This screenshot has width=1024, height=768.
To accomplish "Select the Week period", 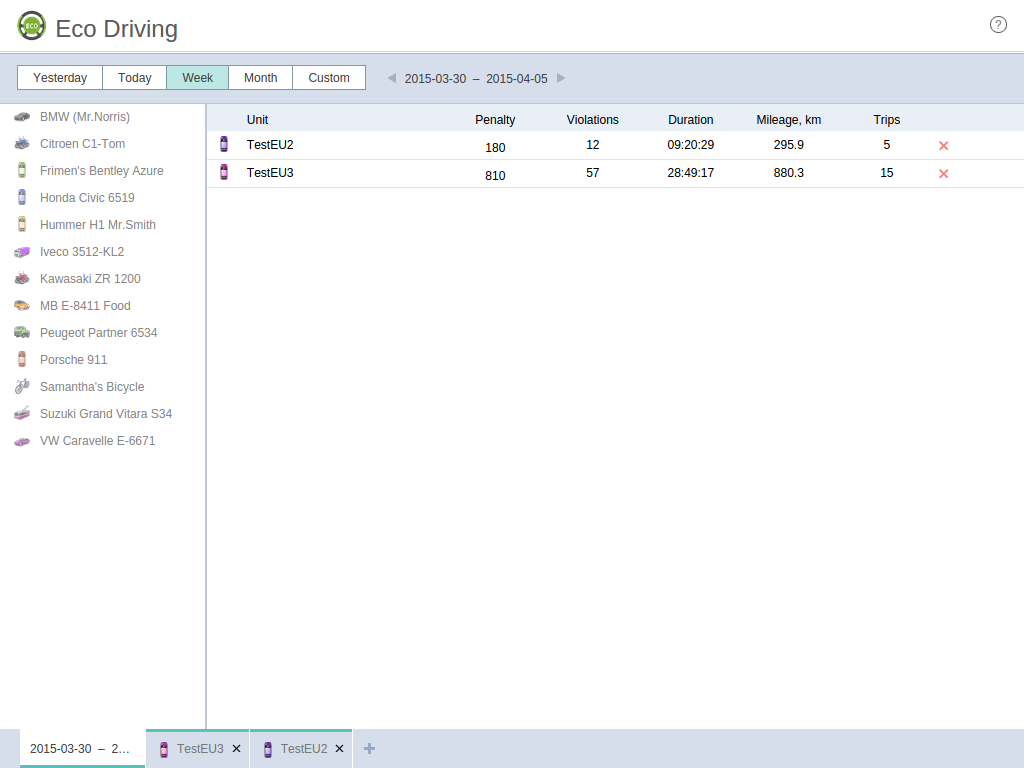I will (x=197, y=78).
